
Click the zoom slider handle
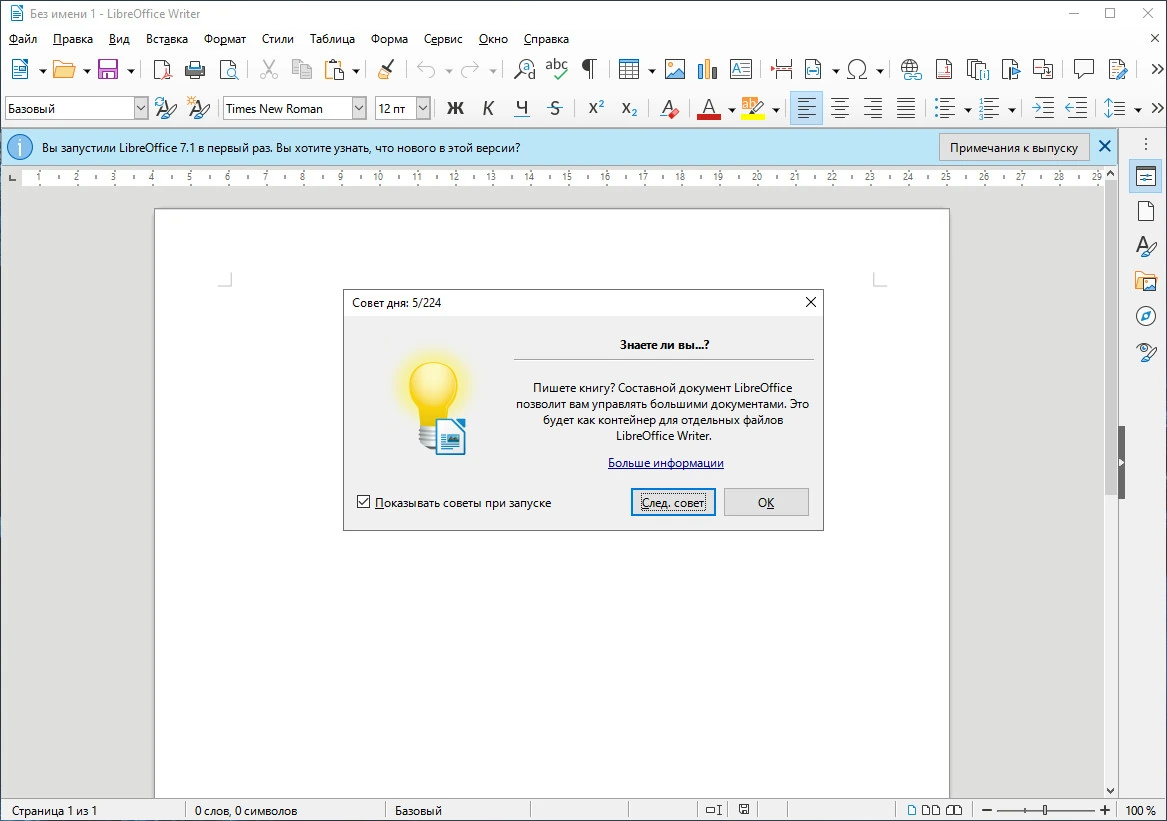click(1045, 810)
